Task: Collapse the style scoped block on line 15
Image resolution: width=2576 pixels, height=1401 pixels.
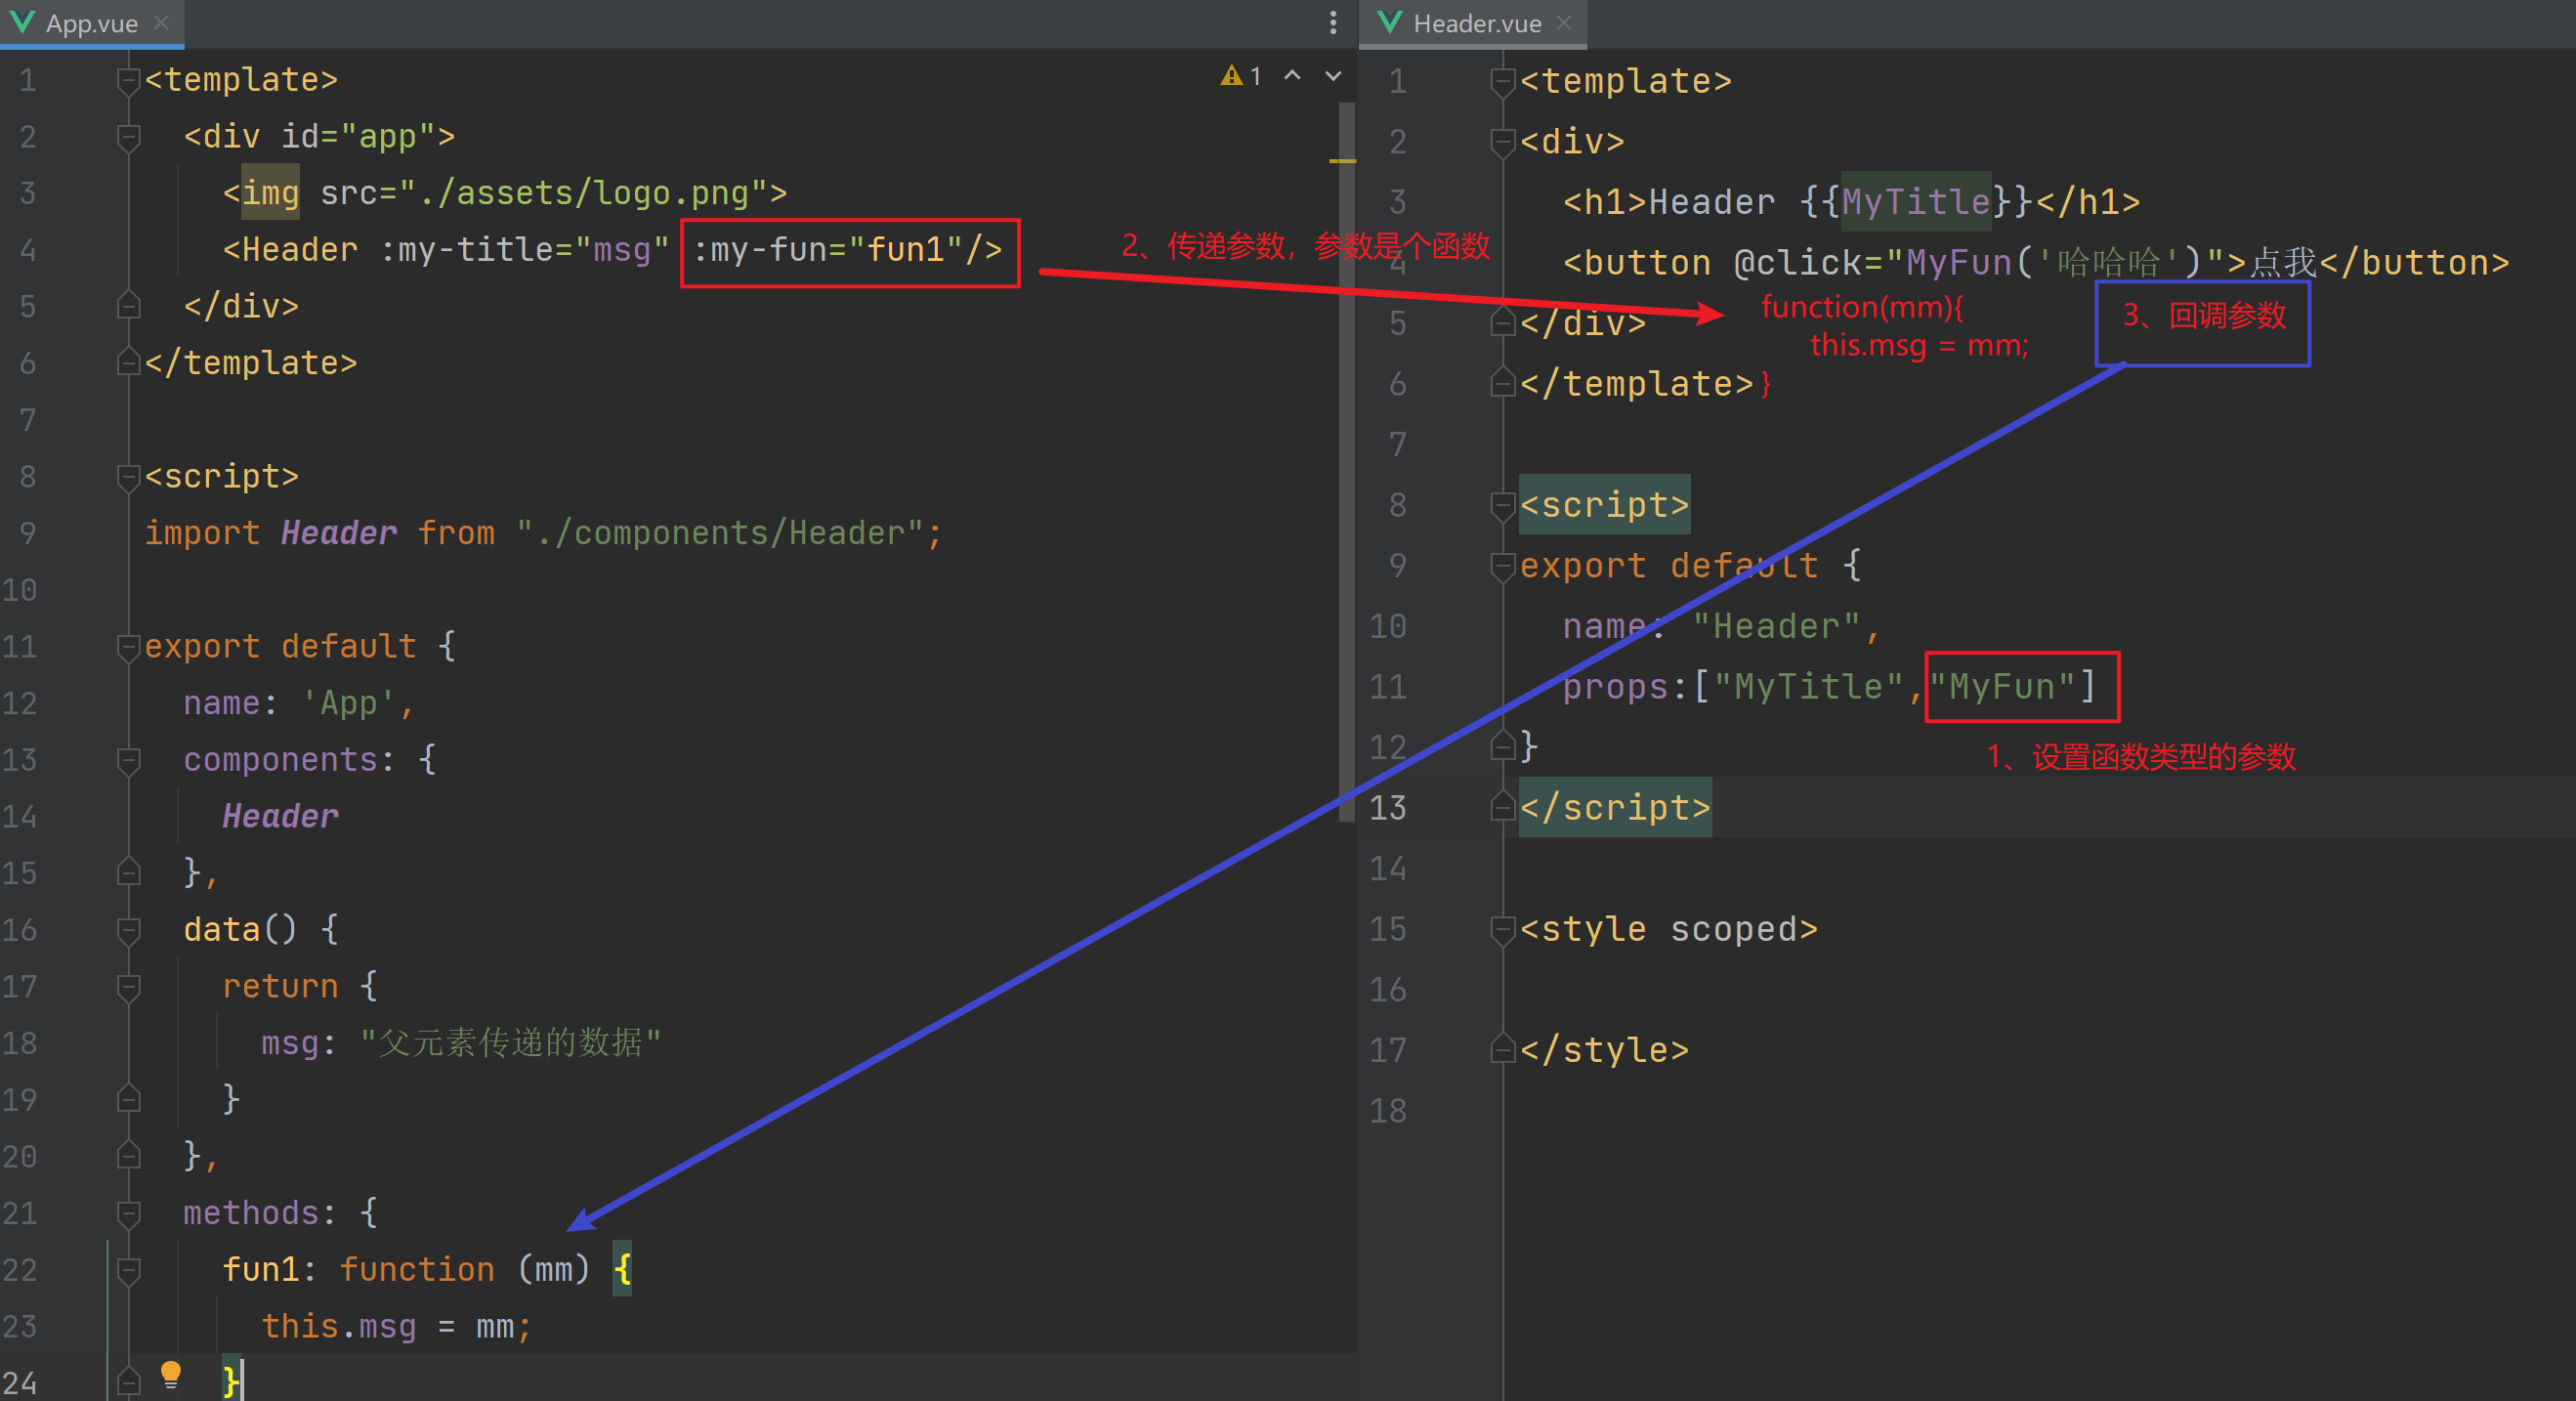Action: (1502, 930)
